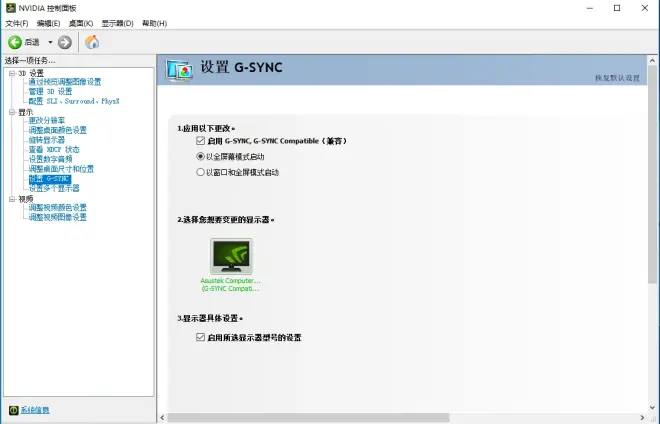Toggle 启用所选显示器型号的设置 checkbox
660x424 pixels.
click(201, 338)
